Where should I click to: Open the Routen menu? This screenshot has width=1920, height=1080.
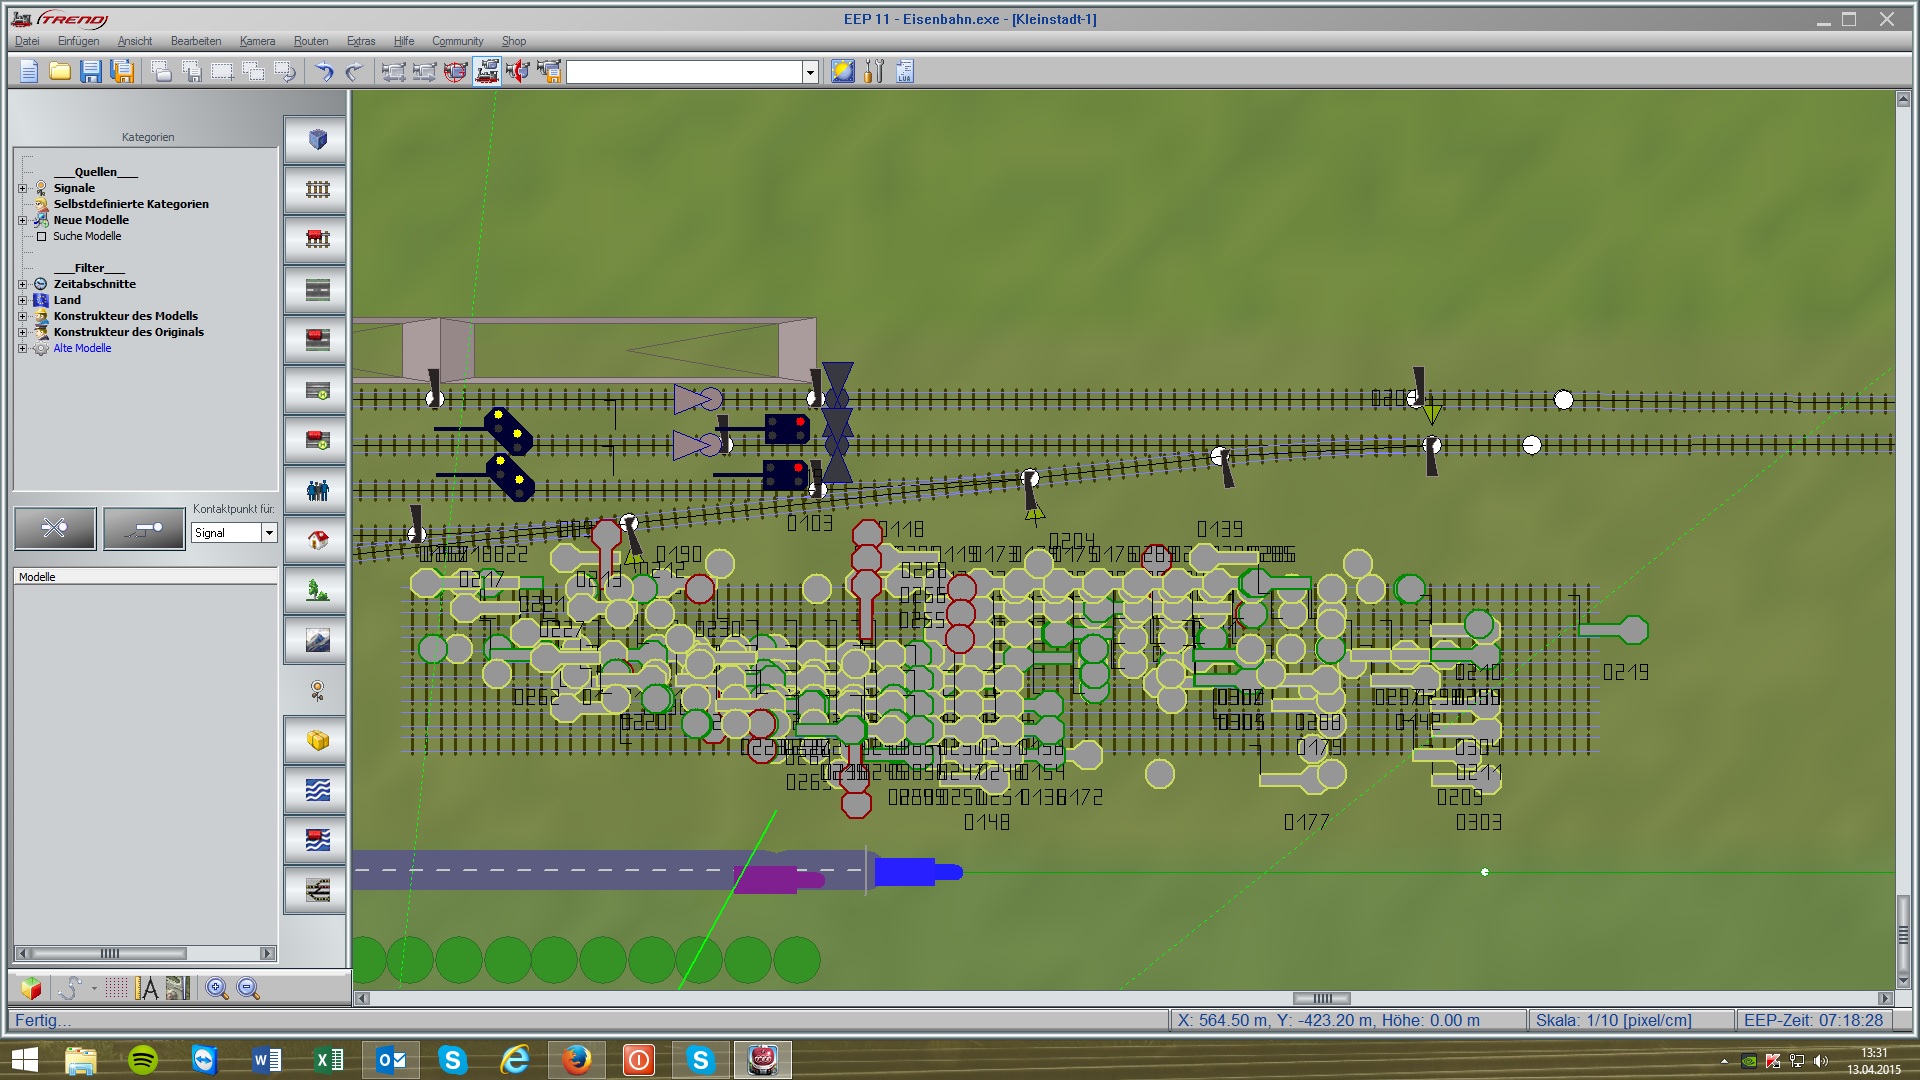[x=310, y=41]
